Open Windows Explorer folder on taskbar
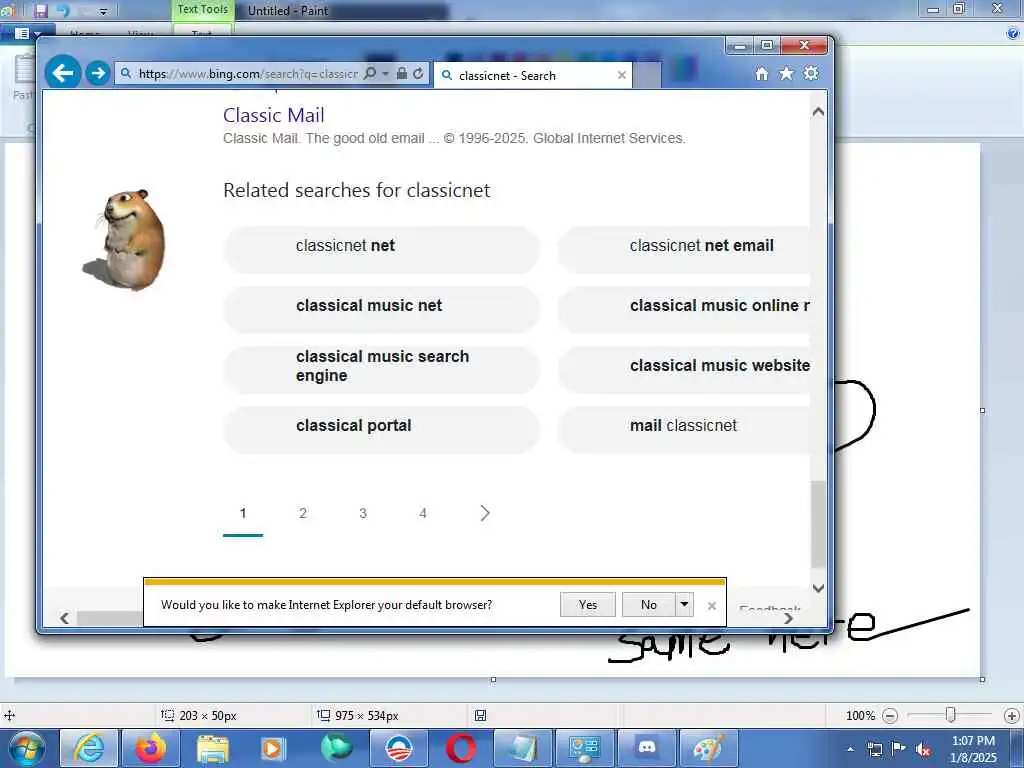Image resolution: width=1024 pixels, height=768 pixels. [212, 748]
